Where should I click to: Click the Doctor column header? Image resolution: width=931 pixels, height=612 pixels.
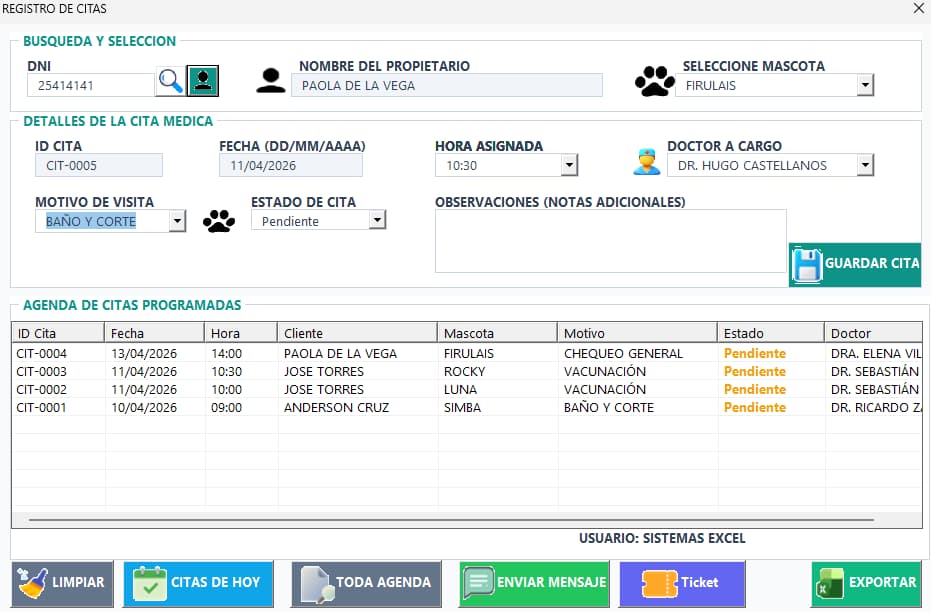point(873,333)
